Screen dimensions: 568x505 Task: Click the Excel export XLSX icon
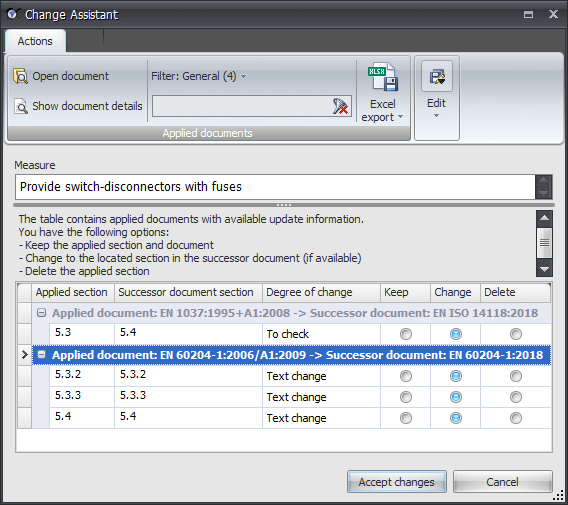383,77
